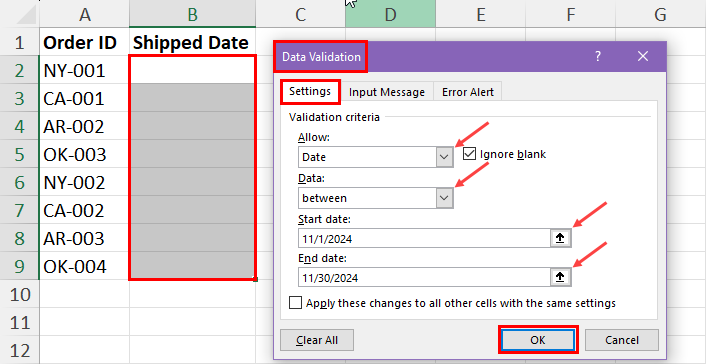The image size is (706, 364).
Task: Click the Data Validation dialog title bar
Action: point(470,57)
